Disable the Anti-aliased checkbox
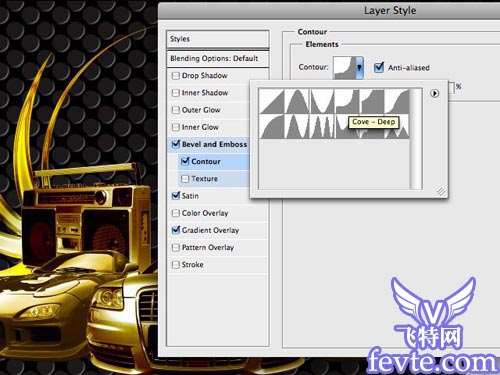 [x=379, y=68]
